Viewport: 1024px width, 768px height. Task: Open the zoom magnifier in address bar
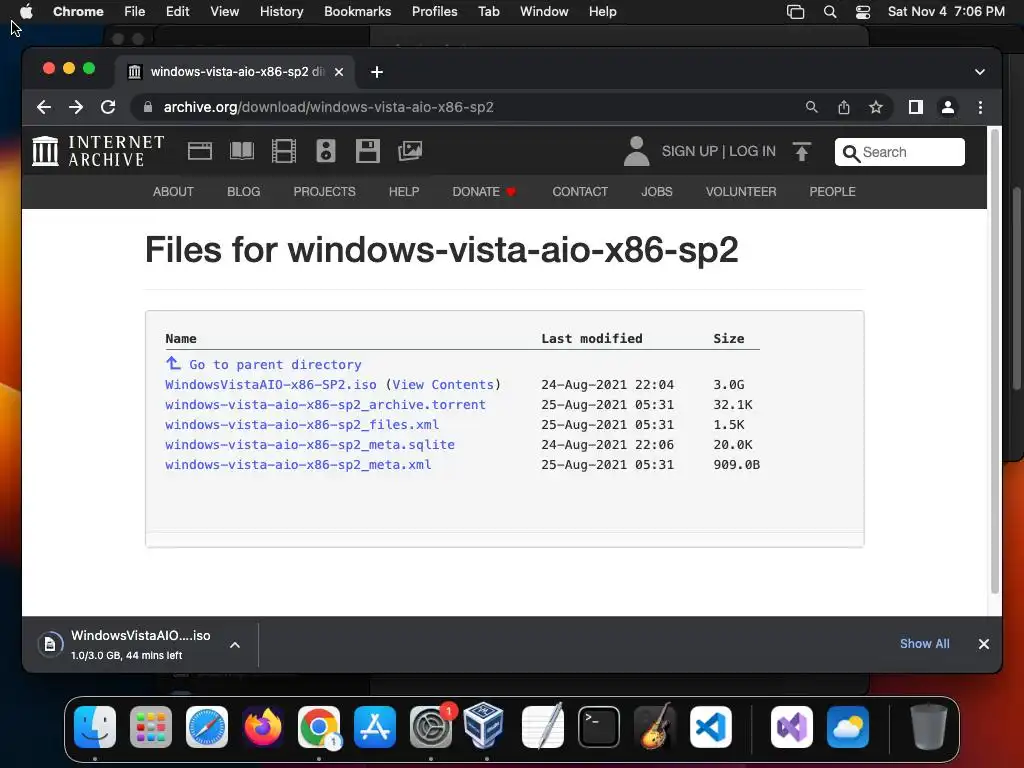click(x=811, y=107)
